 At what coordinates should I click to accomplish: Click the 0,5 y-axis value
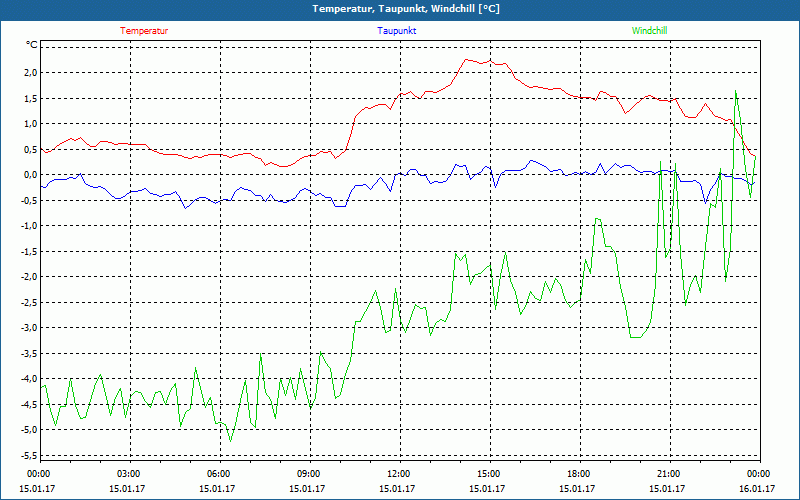tap(31, 149)
